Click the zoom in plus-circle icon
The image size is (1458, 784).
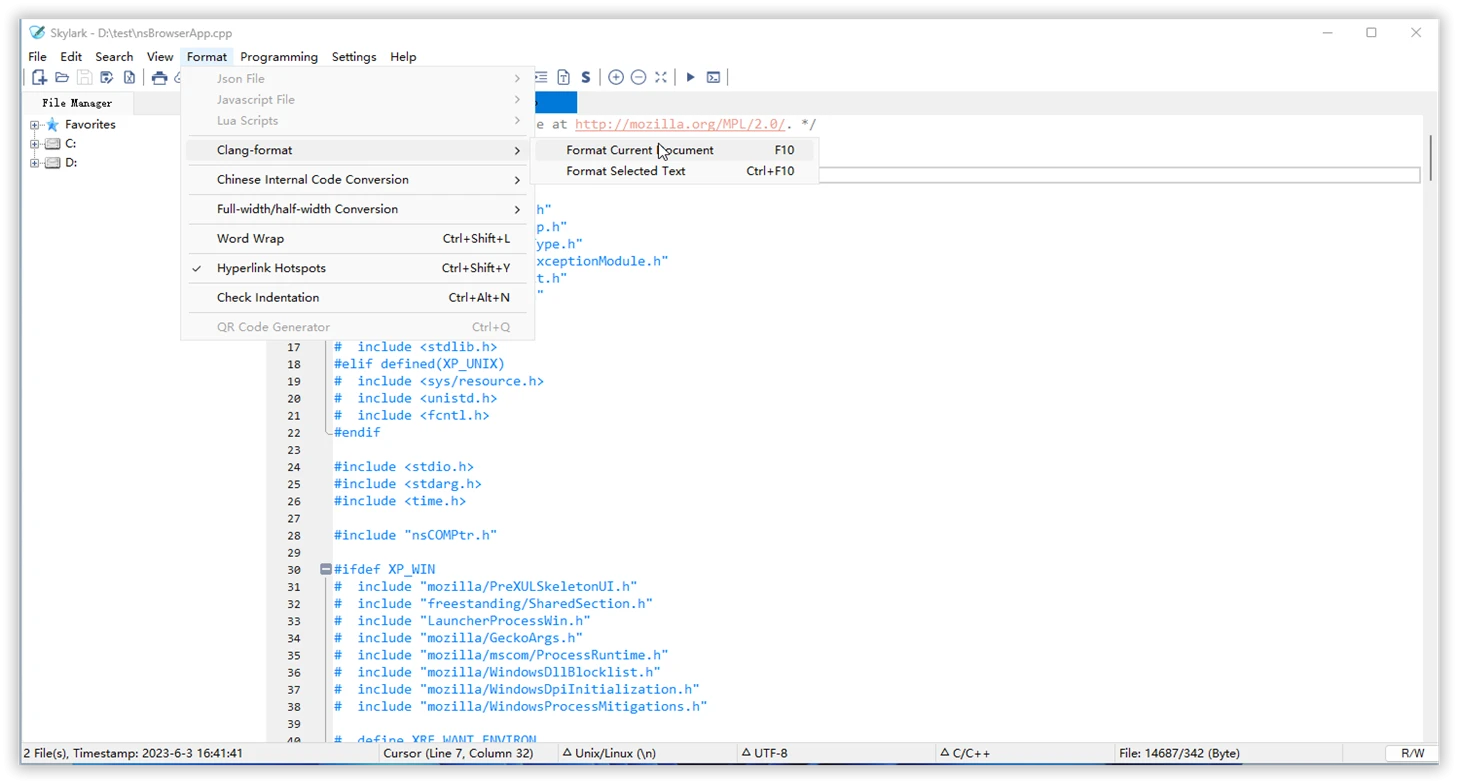coord(616,77)
